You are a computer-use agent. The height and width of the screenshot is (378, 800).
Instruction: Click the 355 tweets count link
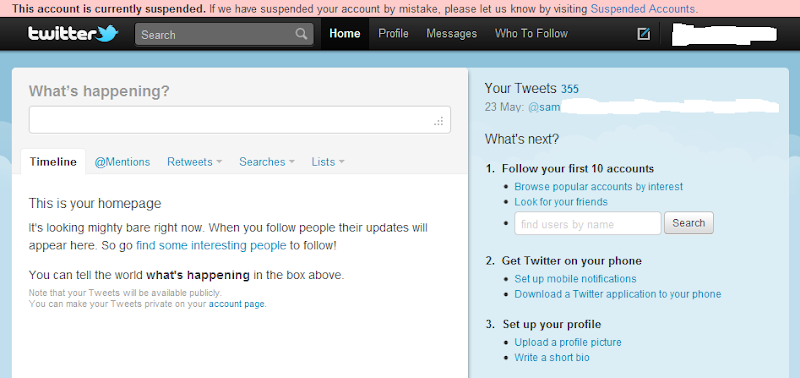click(570, 89)
